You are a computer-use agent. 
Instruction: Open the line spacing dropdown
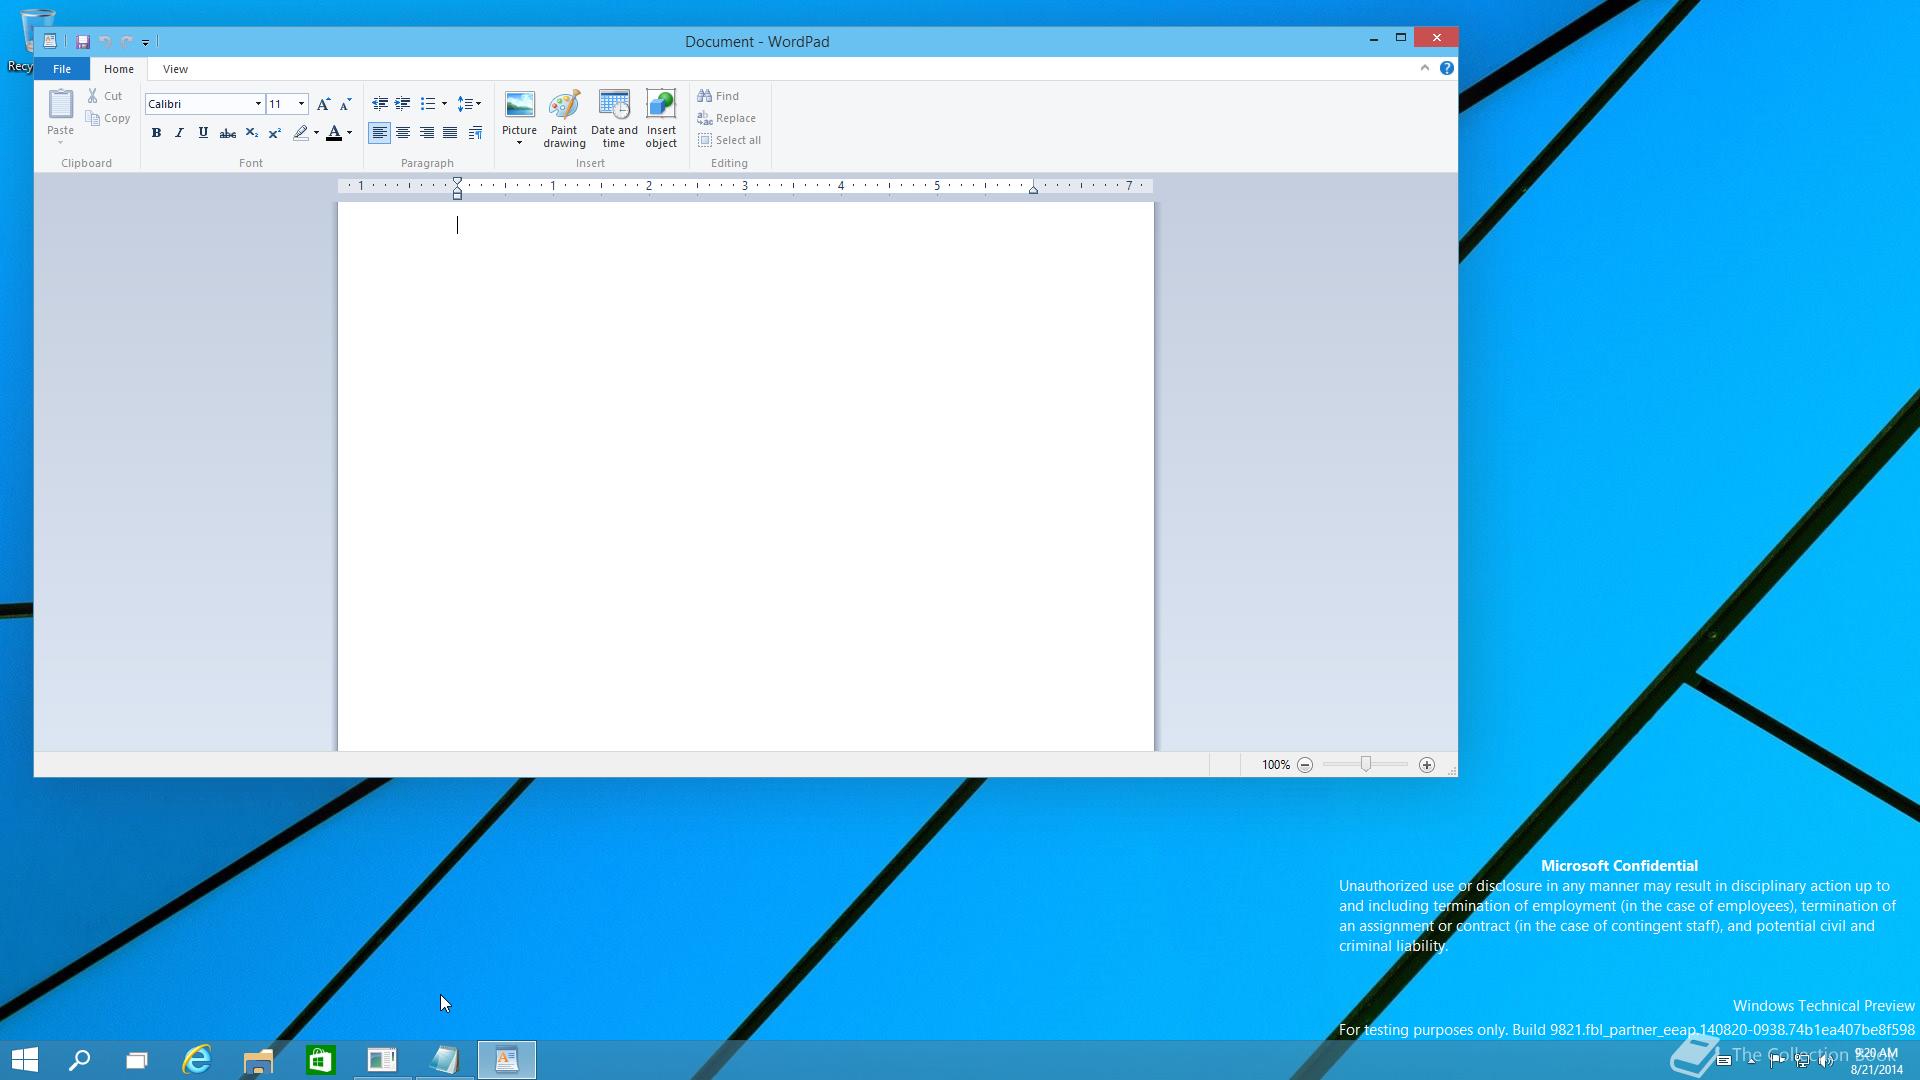coord(469,104)
